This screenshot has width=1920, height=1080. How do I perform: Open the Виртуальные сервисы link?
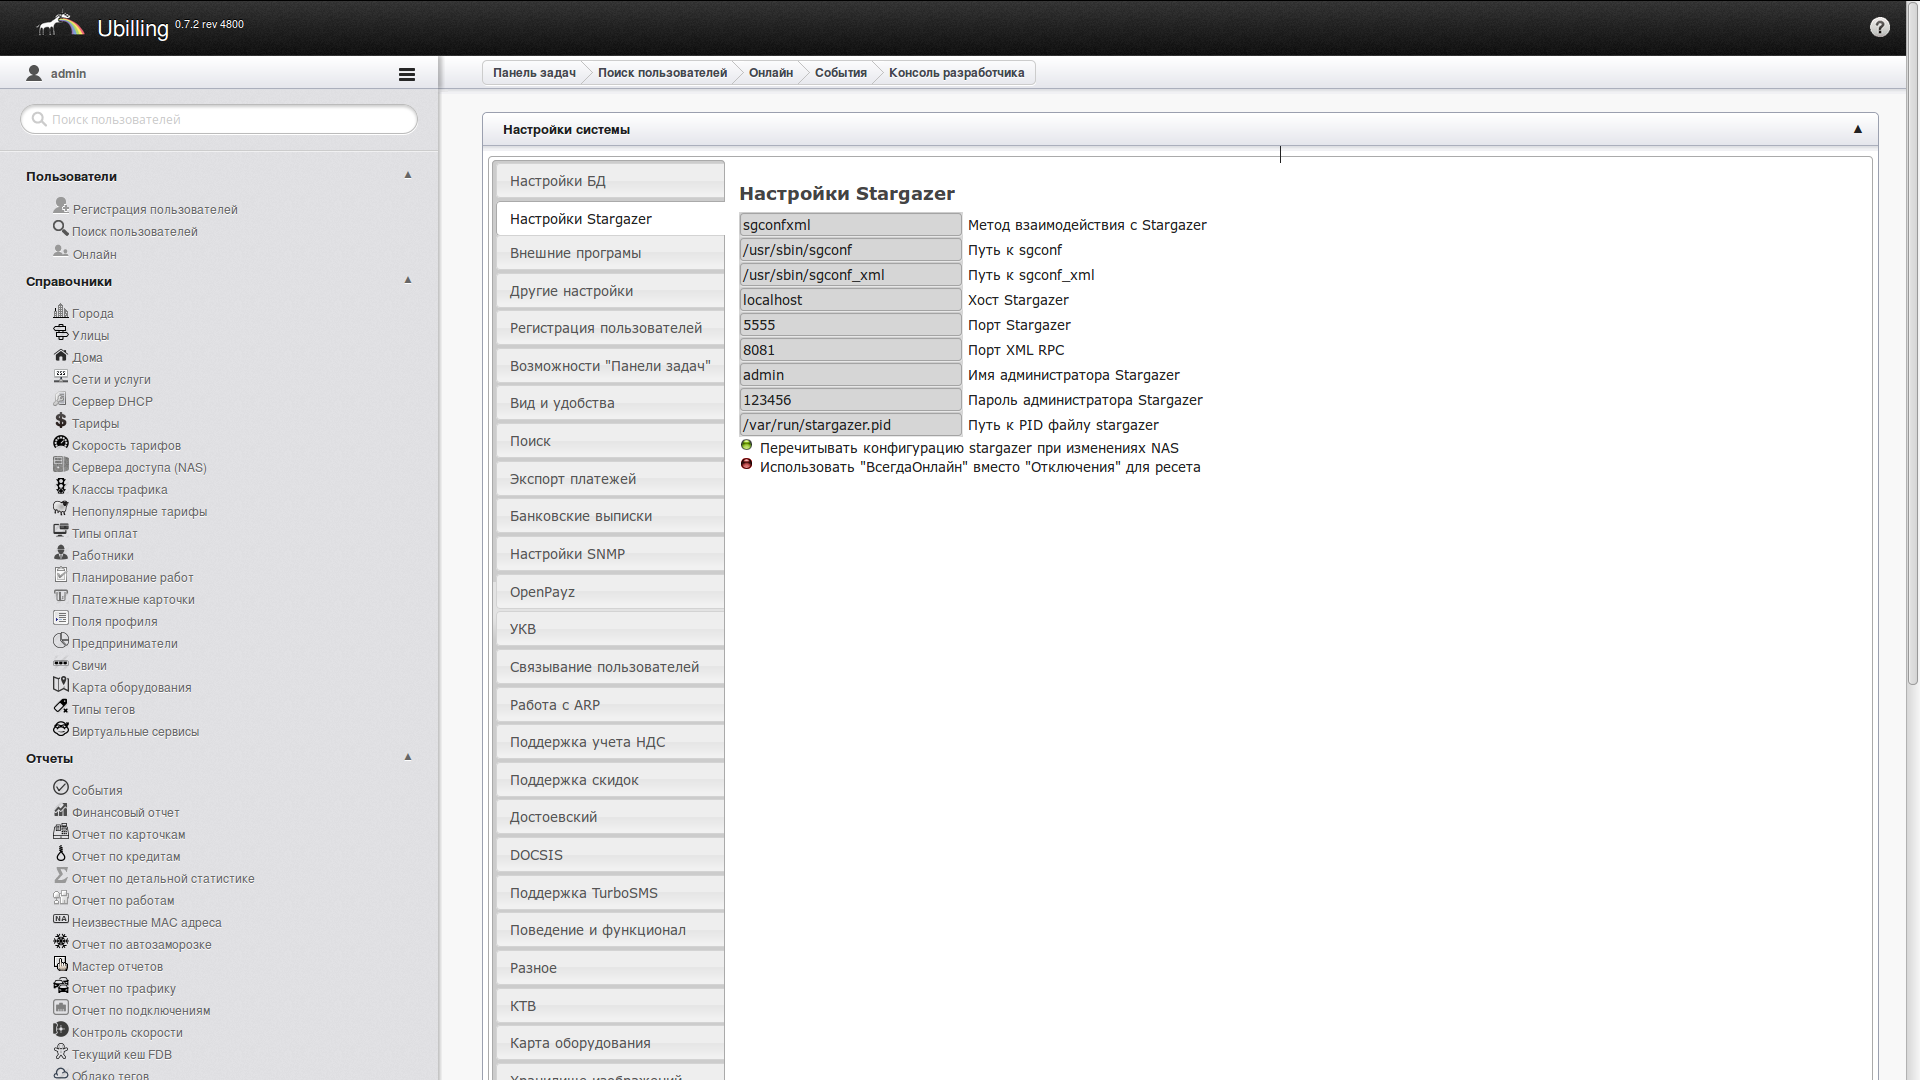pos(135,732)
